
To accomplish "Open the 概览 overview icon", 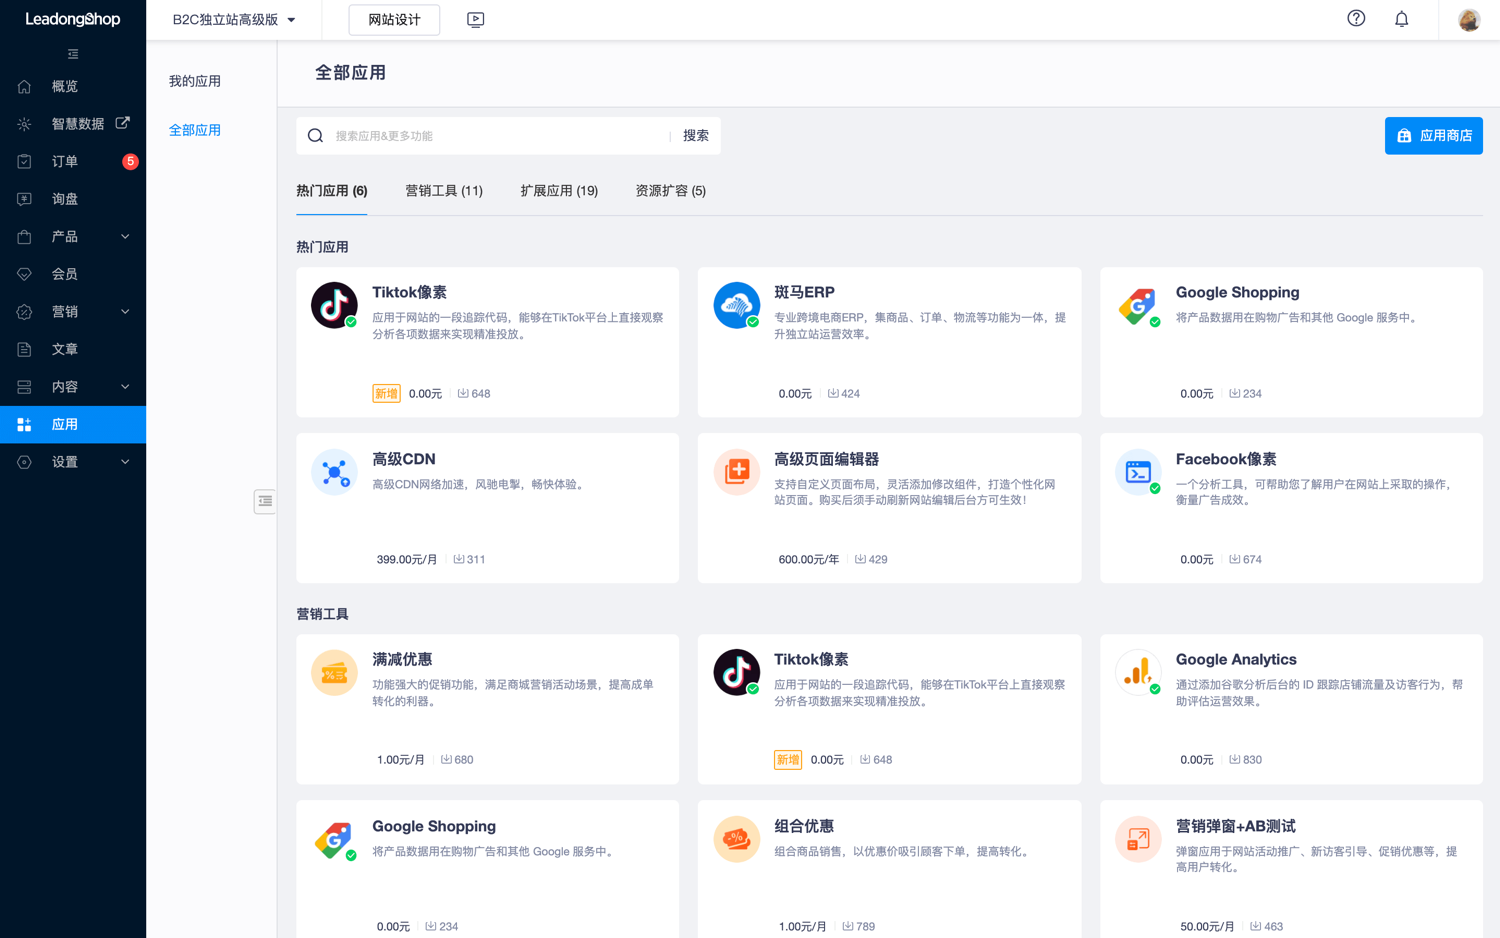I will pos(23,86).
